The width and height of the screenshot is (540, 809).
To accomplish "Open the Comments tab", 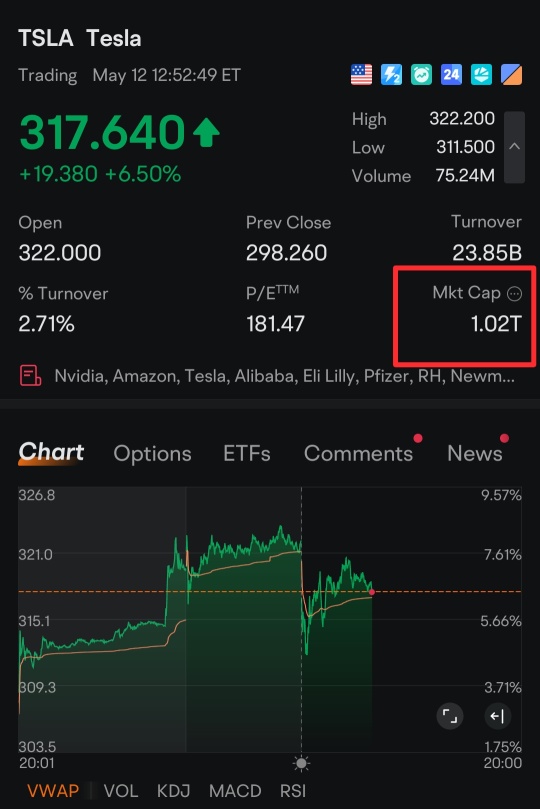I will (x=358, y=454).
